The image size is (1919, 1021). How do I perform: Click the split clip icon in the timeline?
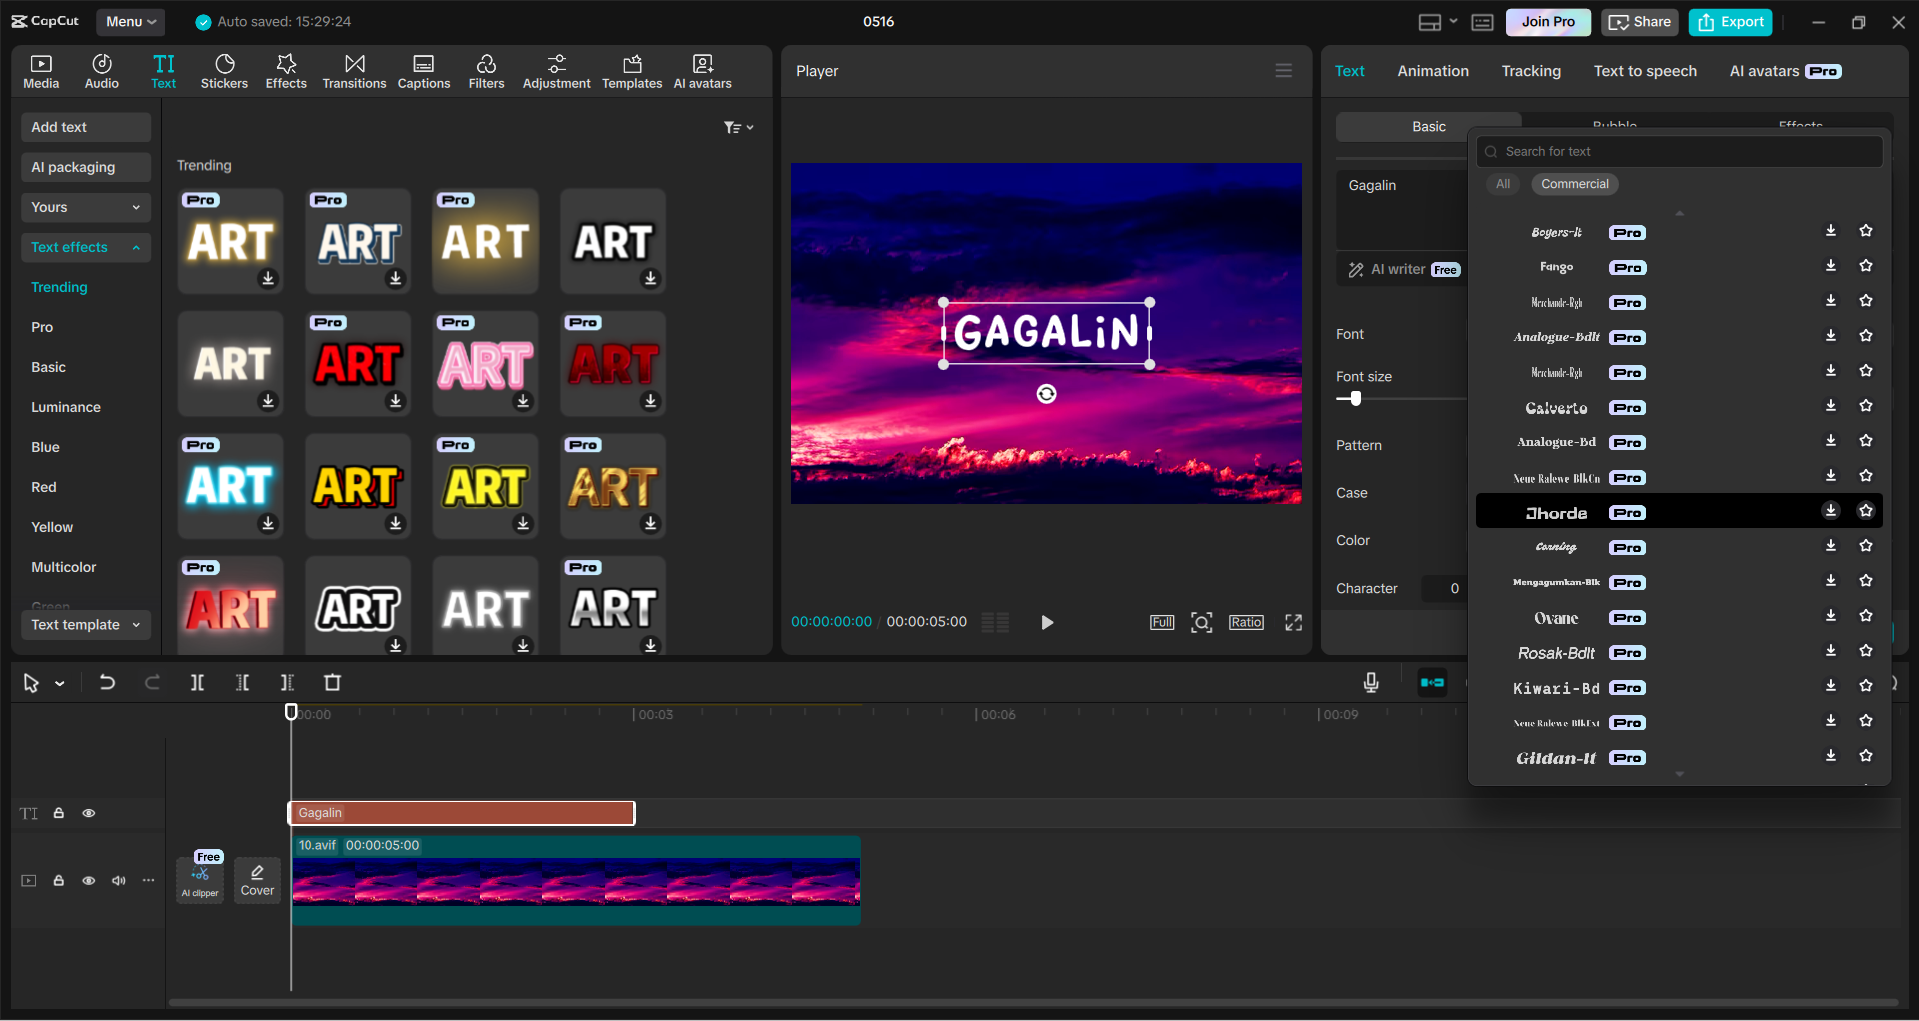(197, 682)
